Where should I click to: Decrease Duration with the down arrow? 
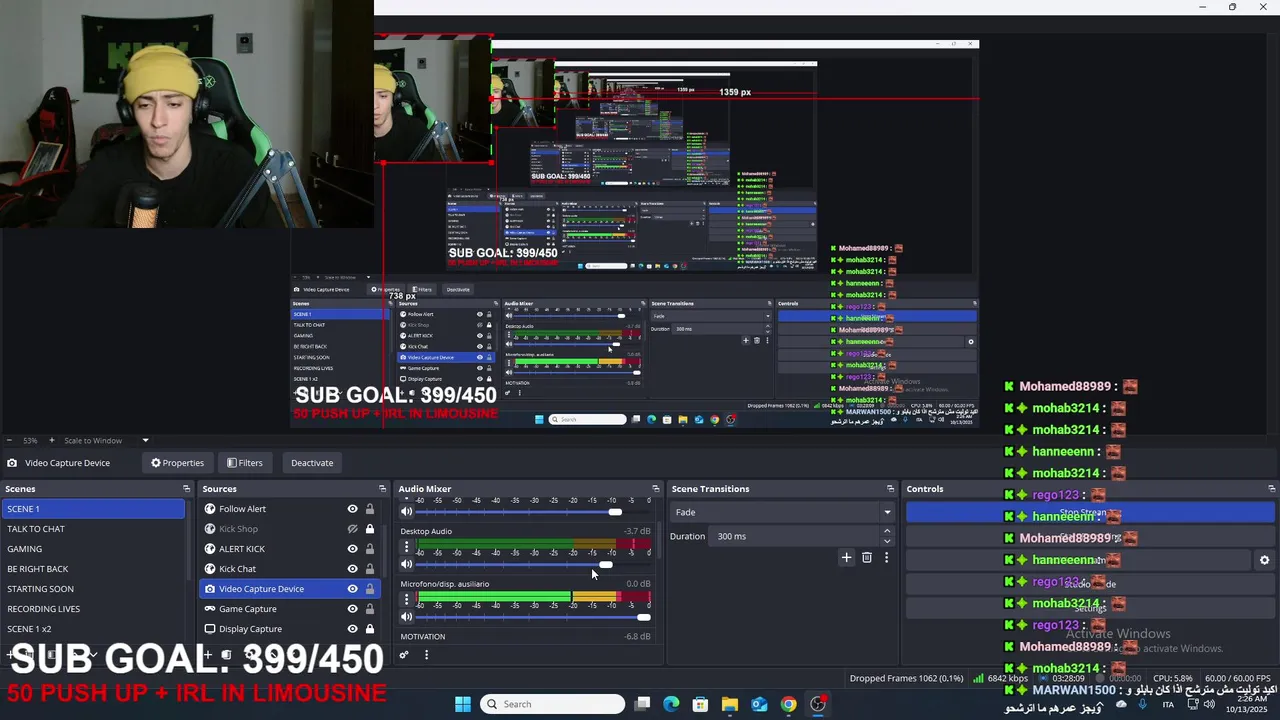[x=887, y=540]
